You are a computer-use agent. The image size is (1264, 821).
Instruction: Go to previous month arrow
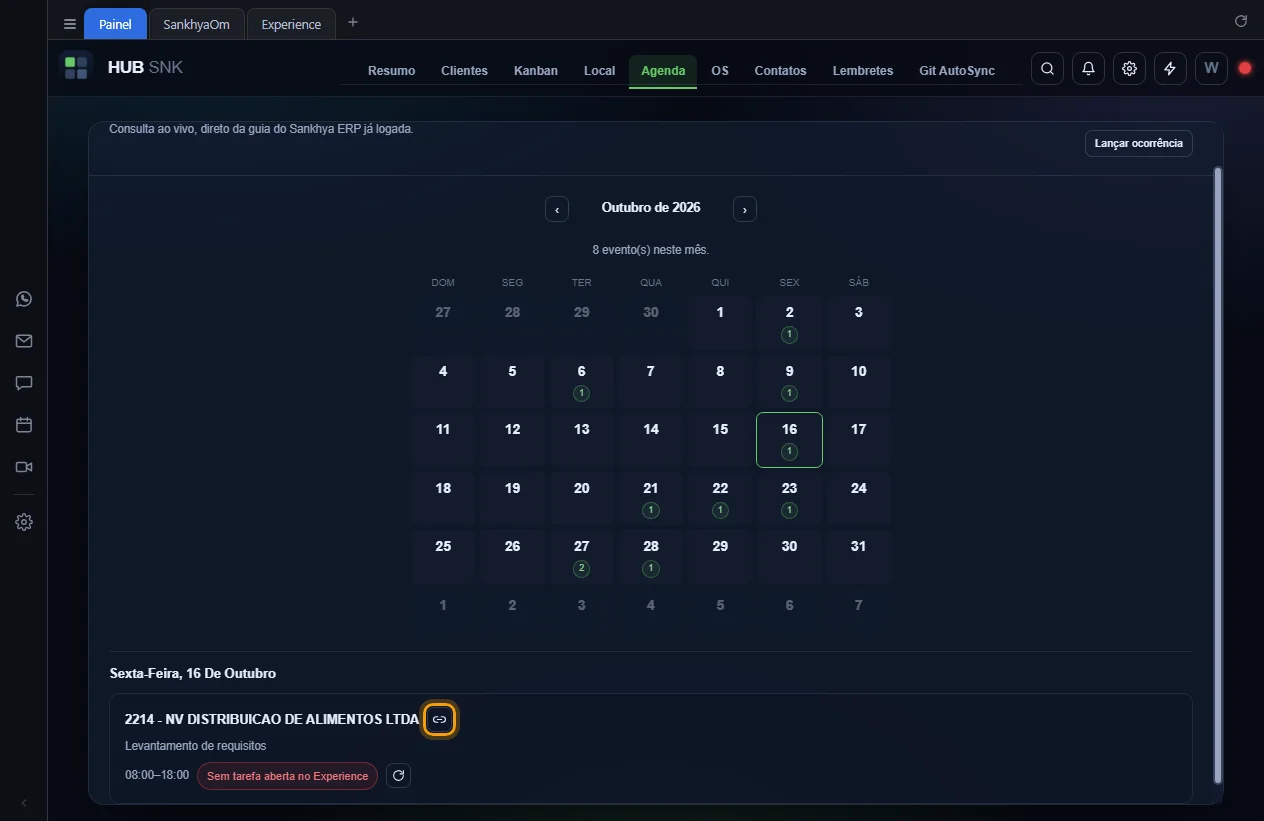click(x=557, y=209)
